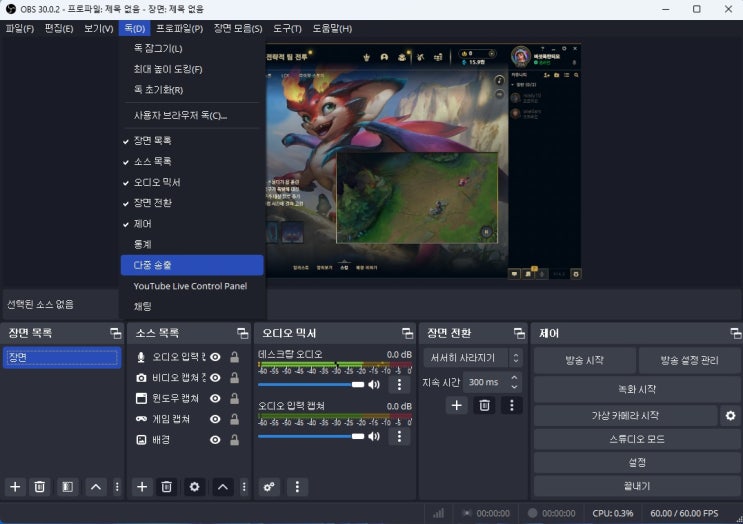Select the 장면 item in scene list
The height and width of the screenshot is (524, 743).
62,358
